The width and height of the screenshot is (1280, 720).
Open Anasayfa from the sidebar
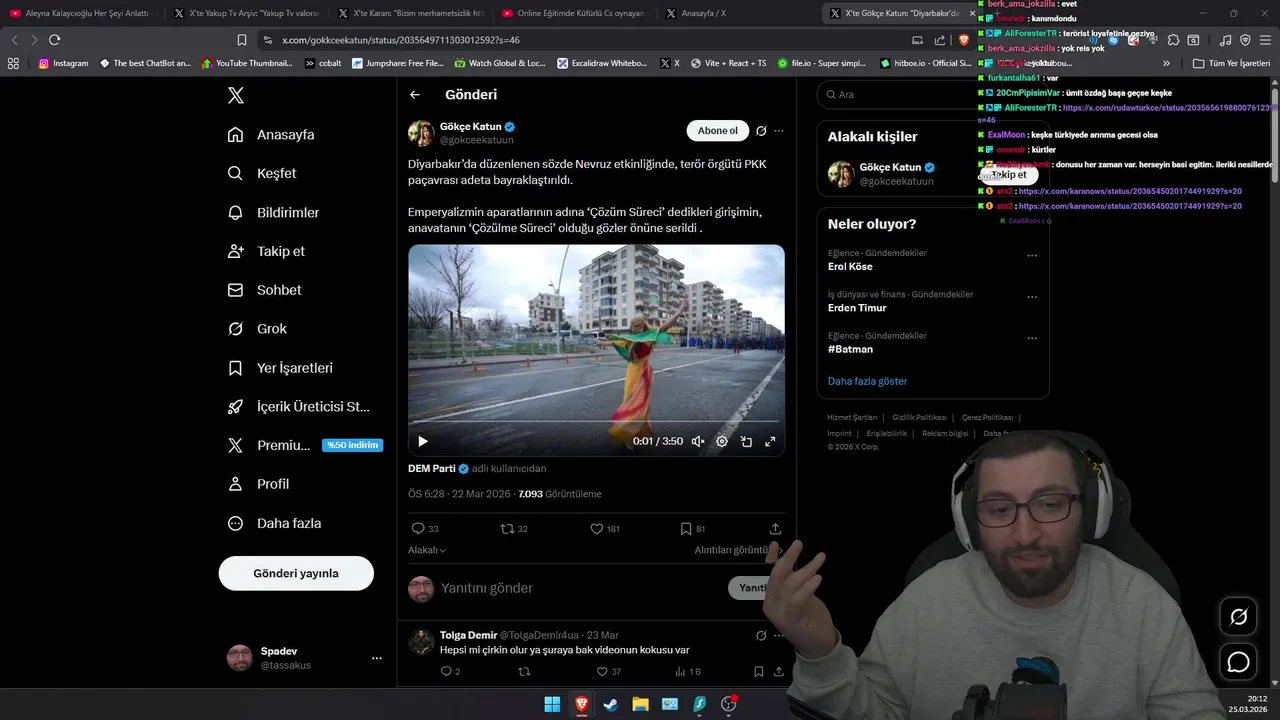271,134
